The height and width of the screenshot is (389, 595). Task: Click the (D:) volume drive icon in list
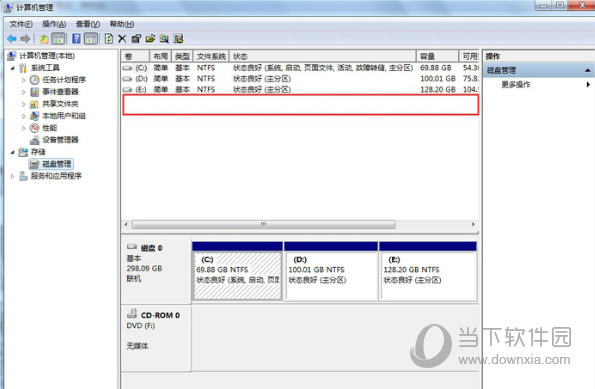128,79
